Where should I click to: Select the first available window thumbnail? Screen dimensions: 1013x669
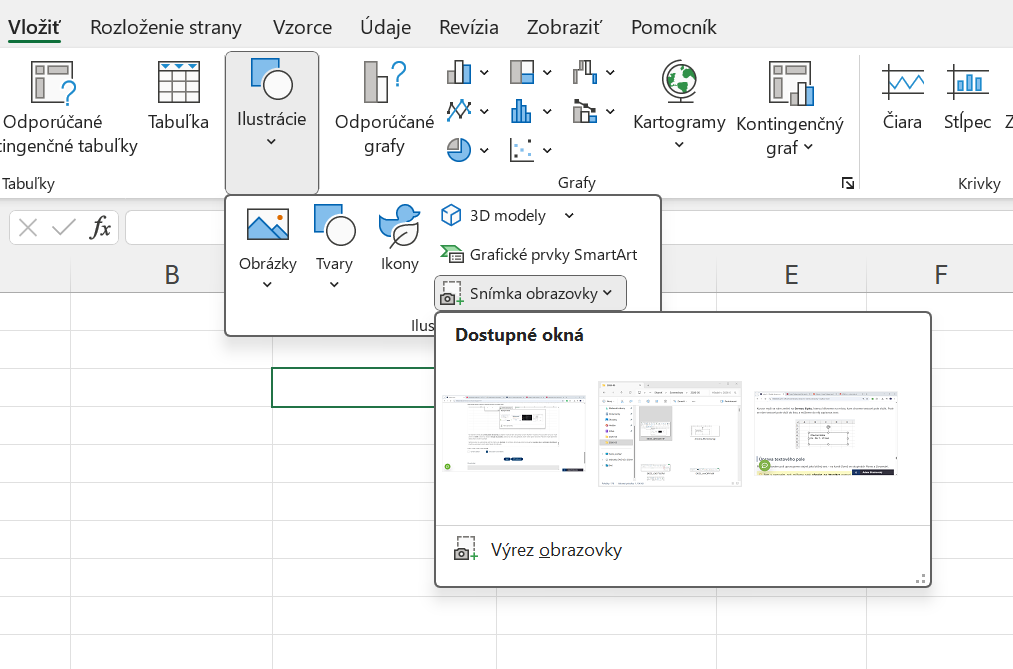(x=514, y=434)
